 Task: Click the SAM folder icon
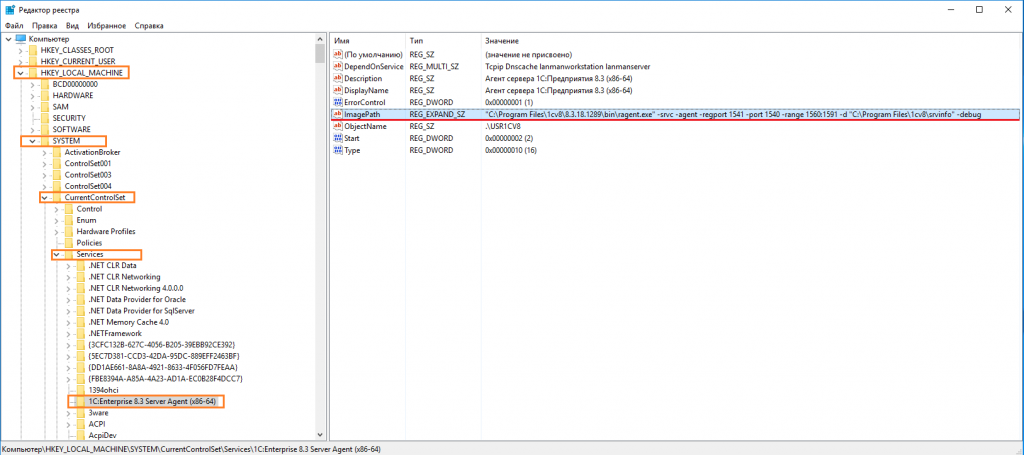tap(44, 106)
